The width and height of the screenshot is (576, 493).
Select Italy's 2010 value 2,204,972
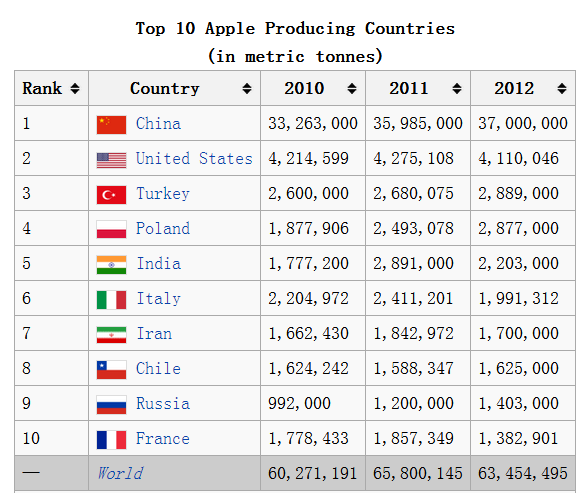(308, 299)
